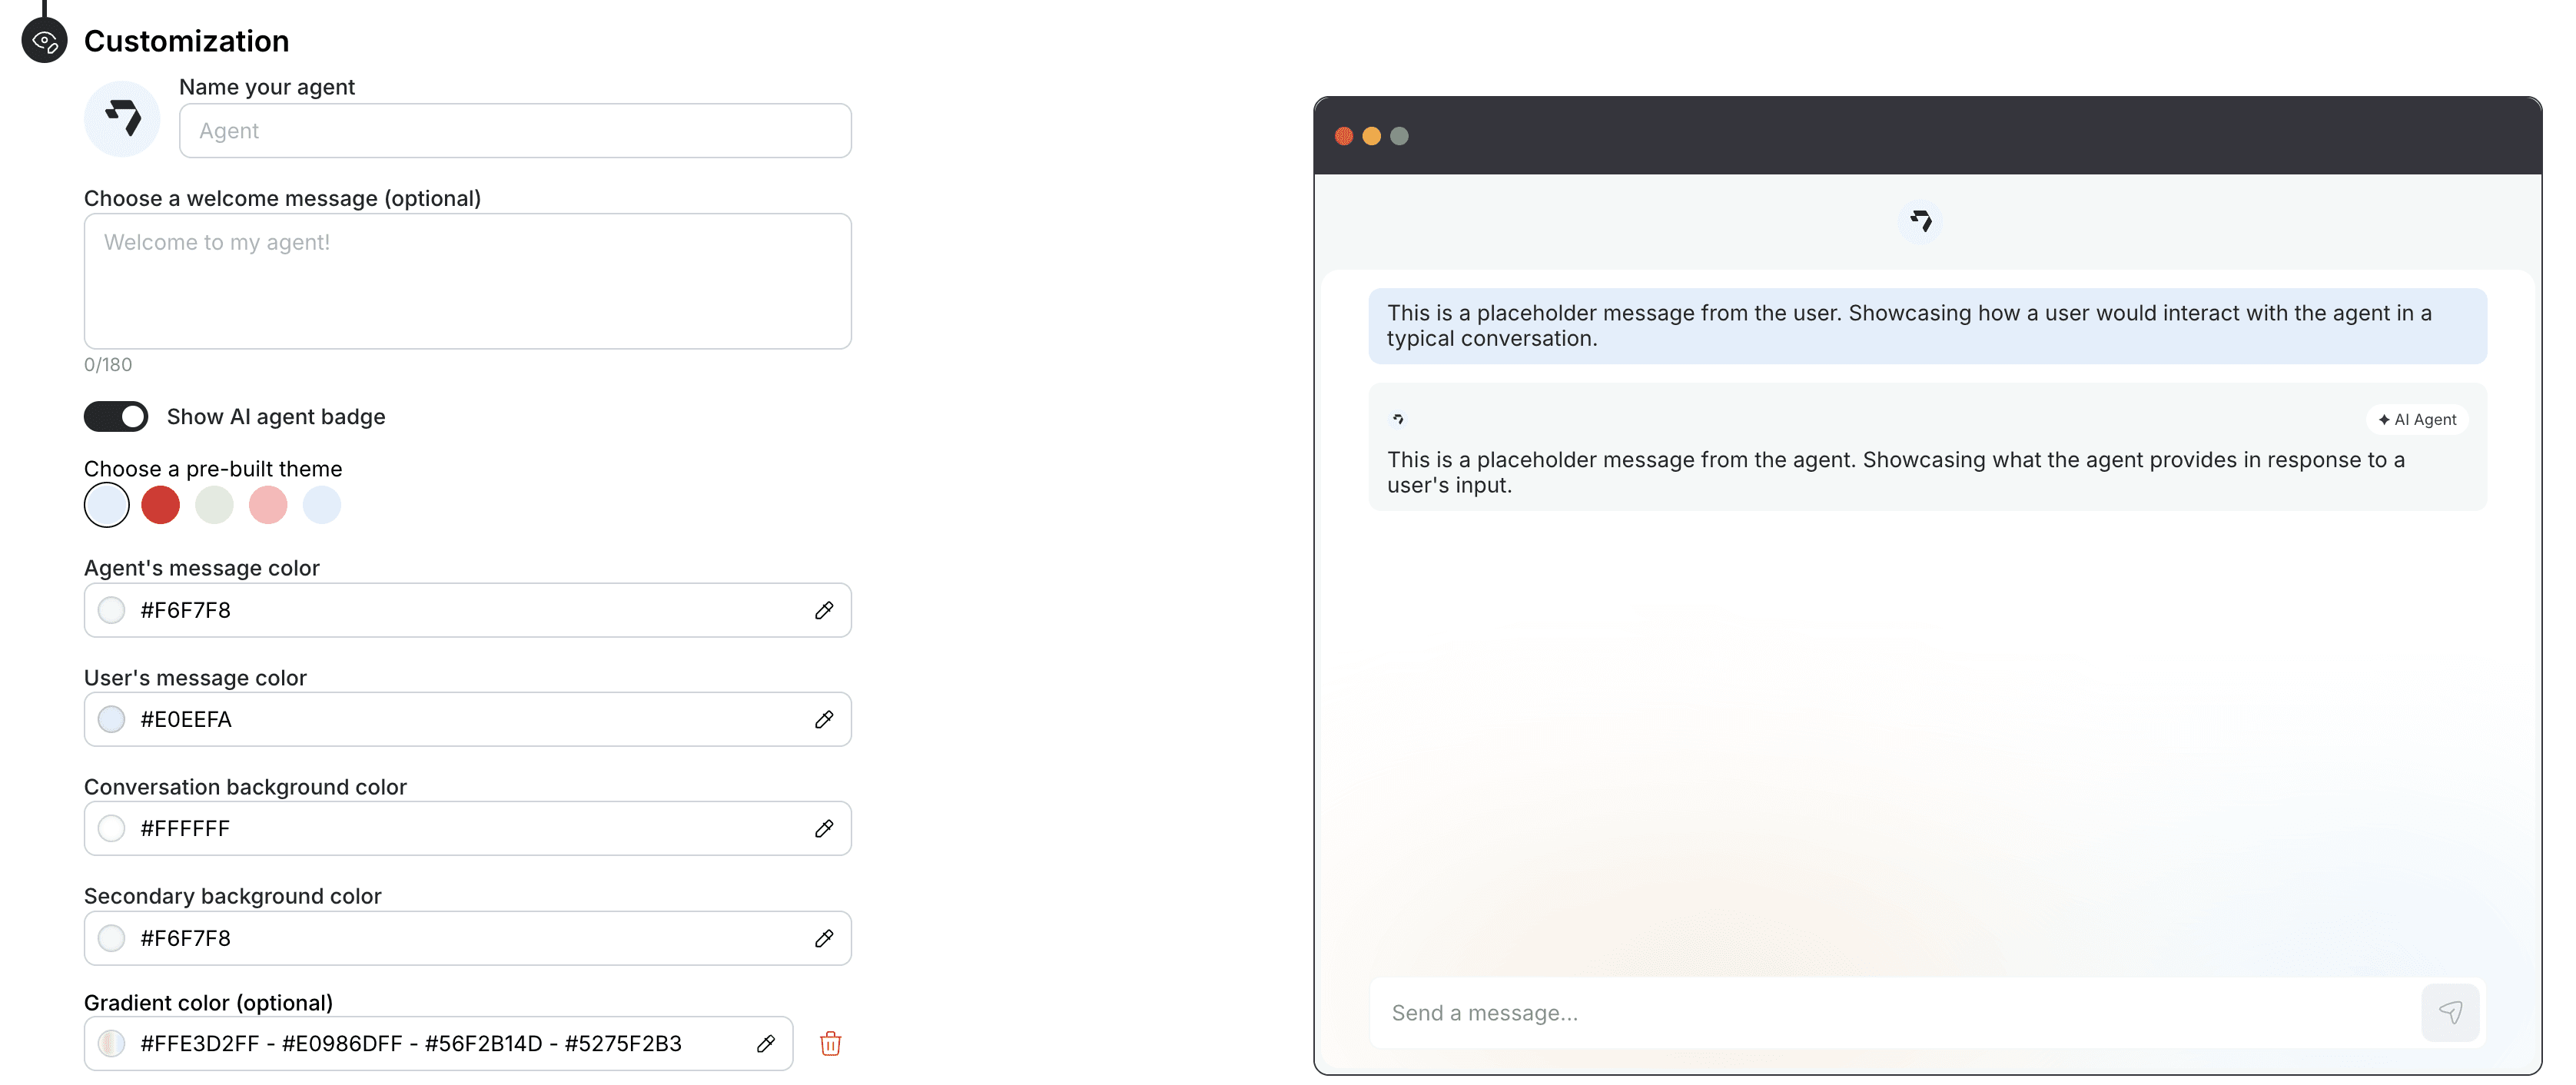Click the 0/180 character counter
This screenshot has width=2576, height=1085.
[108, 365]
